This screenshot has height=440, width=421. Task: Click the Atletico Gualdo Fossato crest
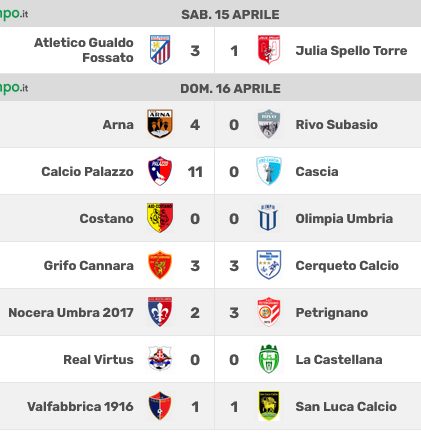point(160,50)
